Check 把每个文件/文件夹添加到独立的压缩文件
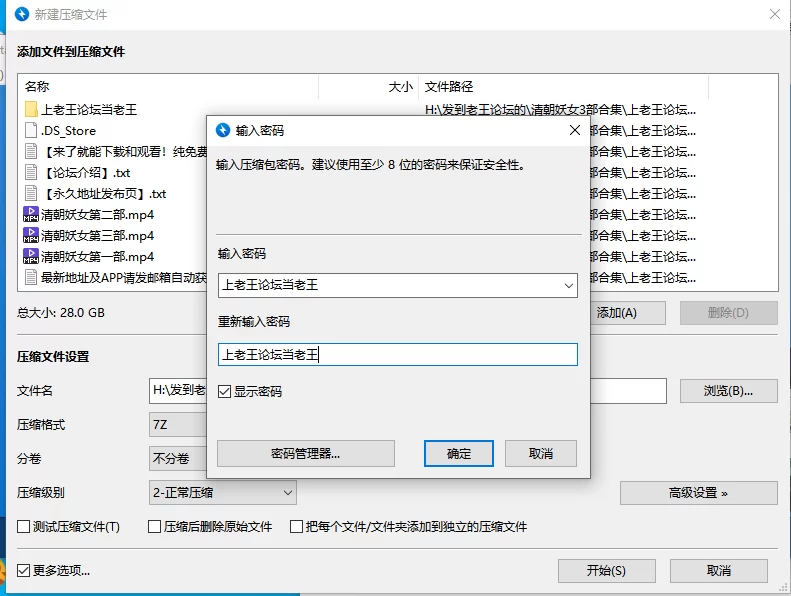Viewport: 791px width, 596px height. [296, 527]
